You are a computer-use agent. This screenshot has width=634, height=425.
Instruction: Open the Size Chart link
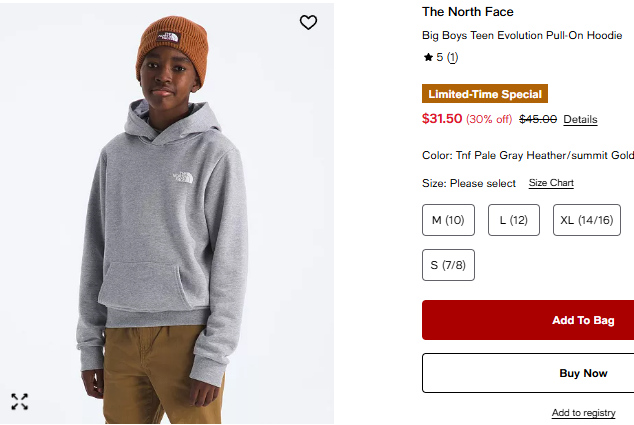(551, 183)
